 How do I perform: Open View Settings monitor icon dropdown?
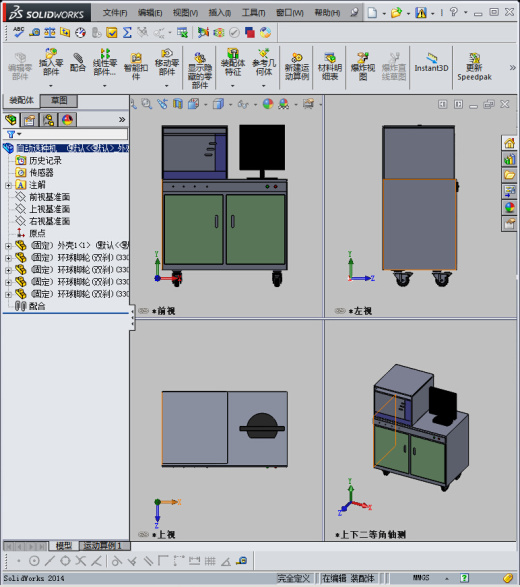pos(320,104)
